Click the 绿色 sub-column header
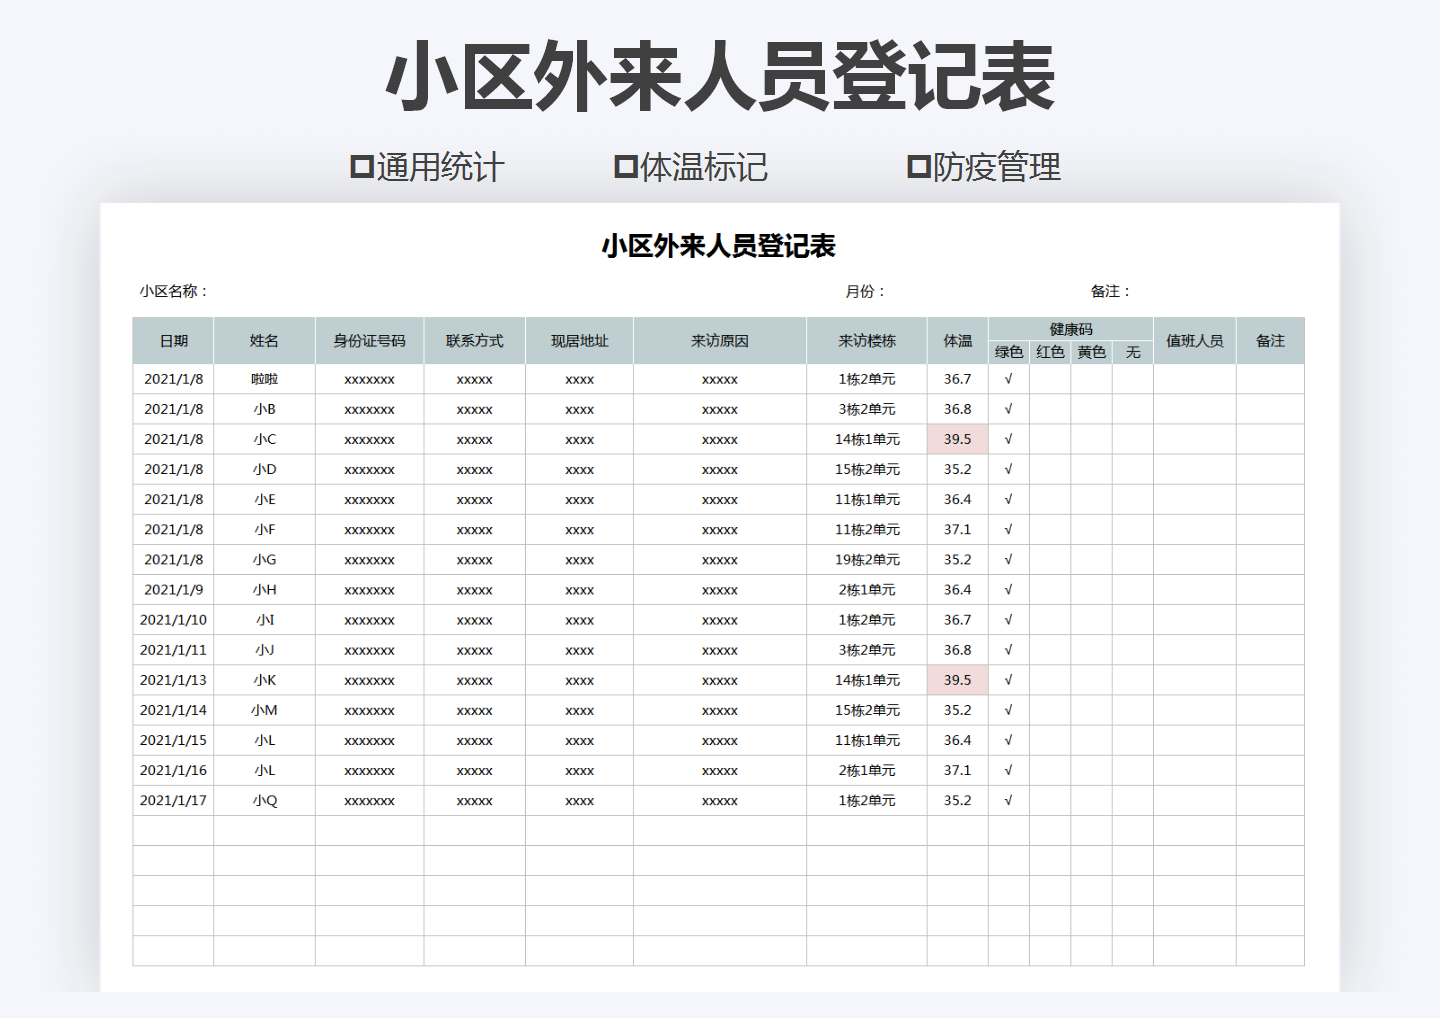The height and width of the screenshot is (1018, 1440). click(1008, 352)
